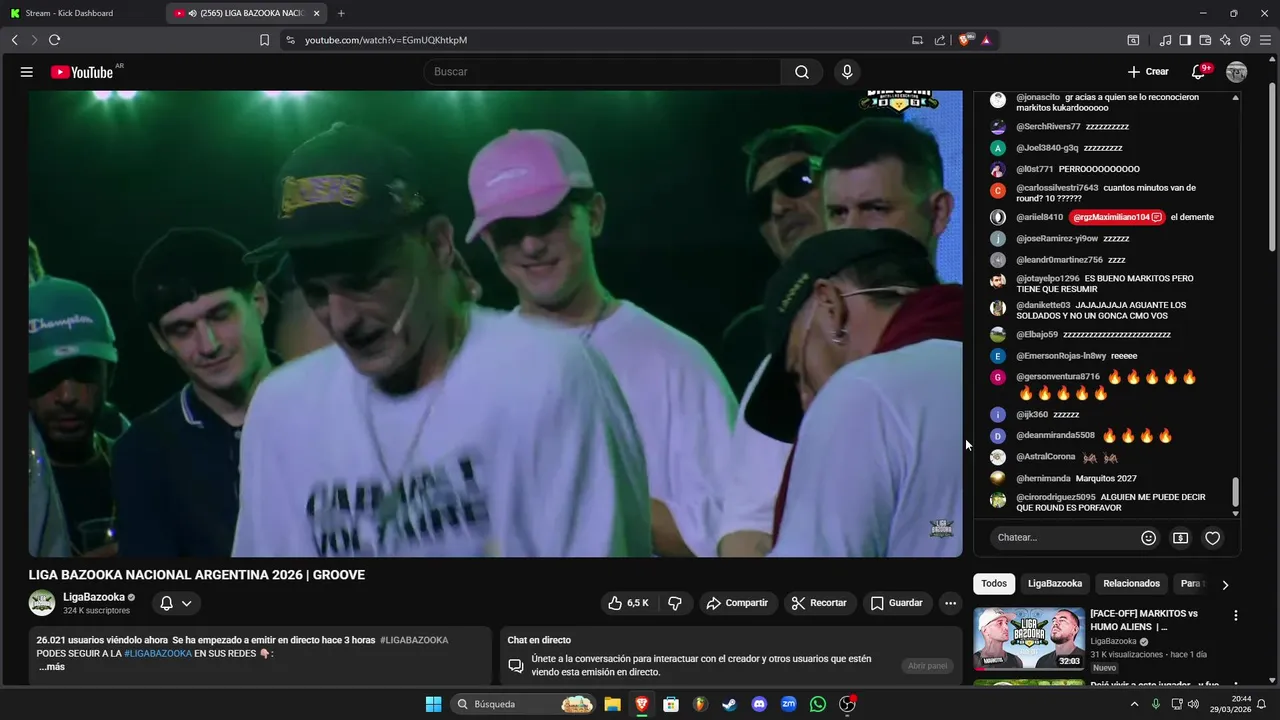Open the Windows Start menu
This screenshot has width=1280, height=720.
(433, 704)
